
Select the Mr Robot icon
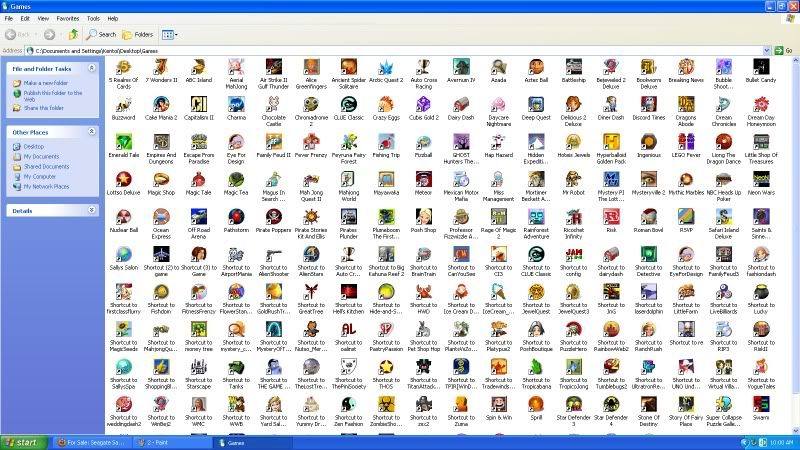573,180
